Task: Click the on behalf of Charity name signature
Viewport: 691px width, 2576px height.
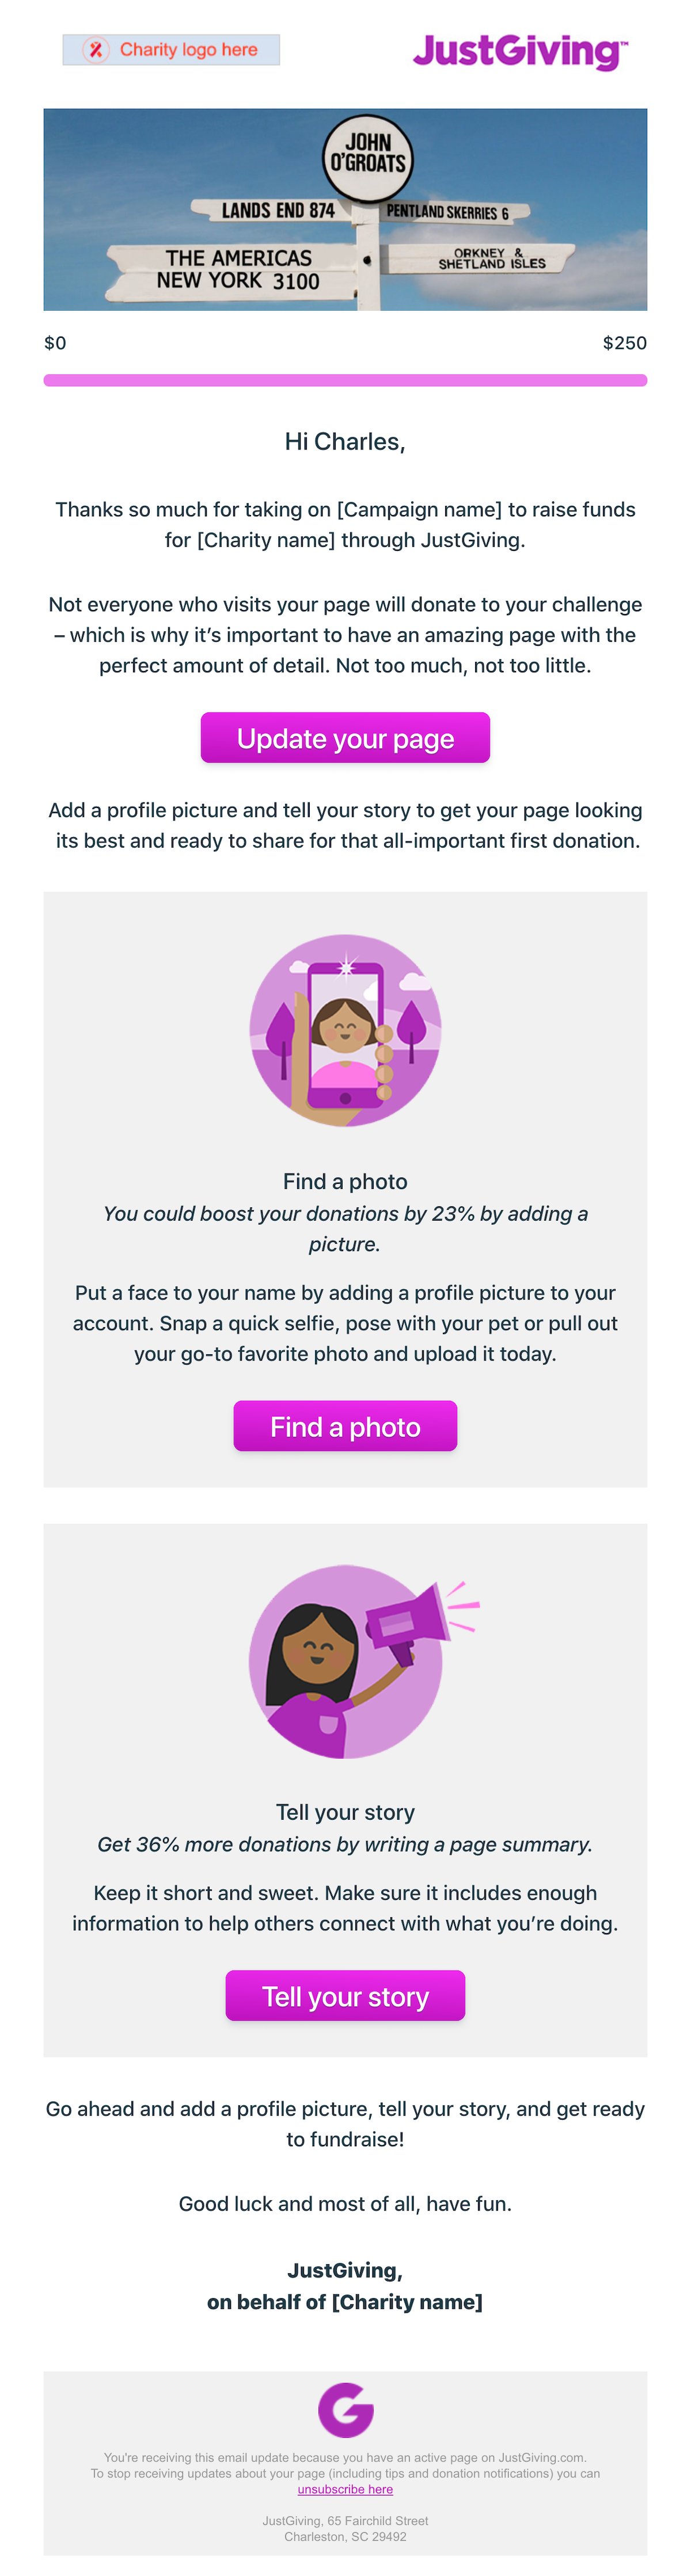Action: [345, 2302]
